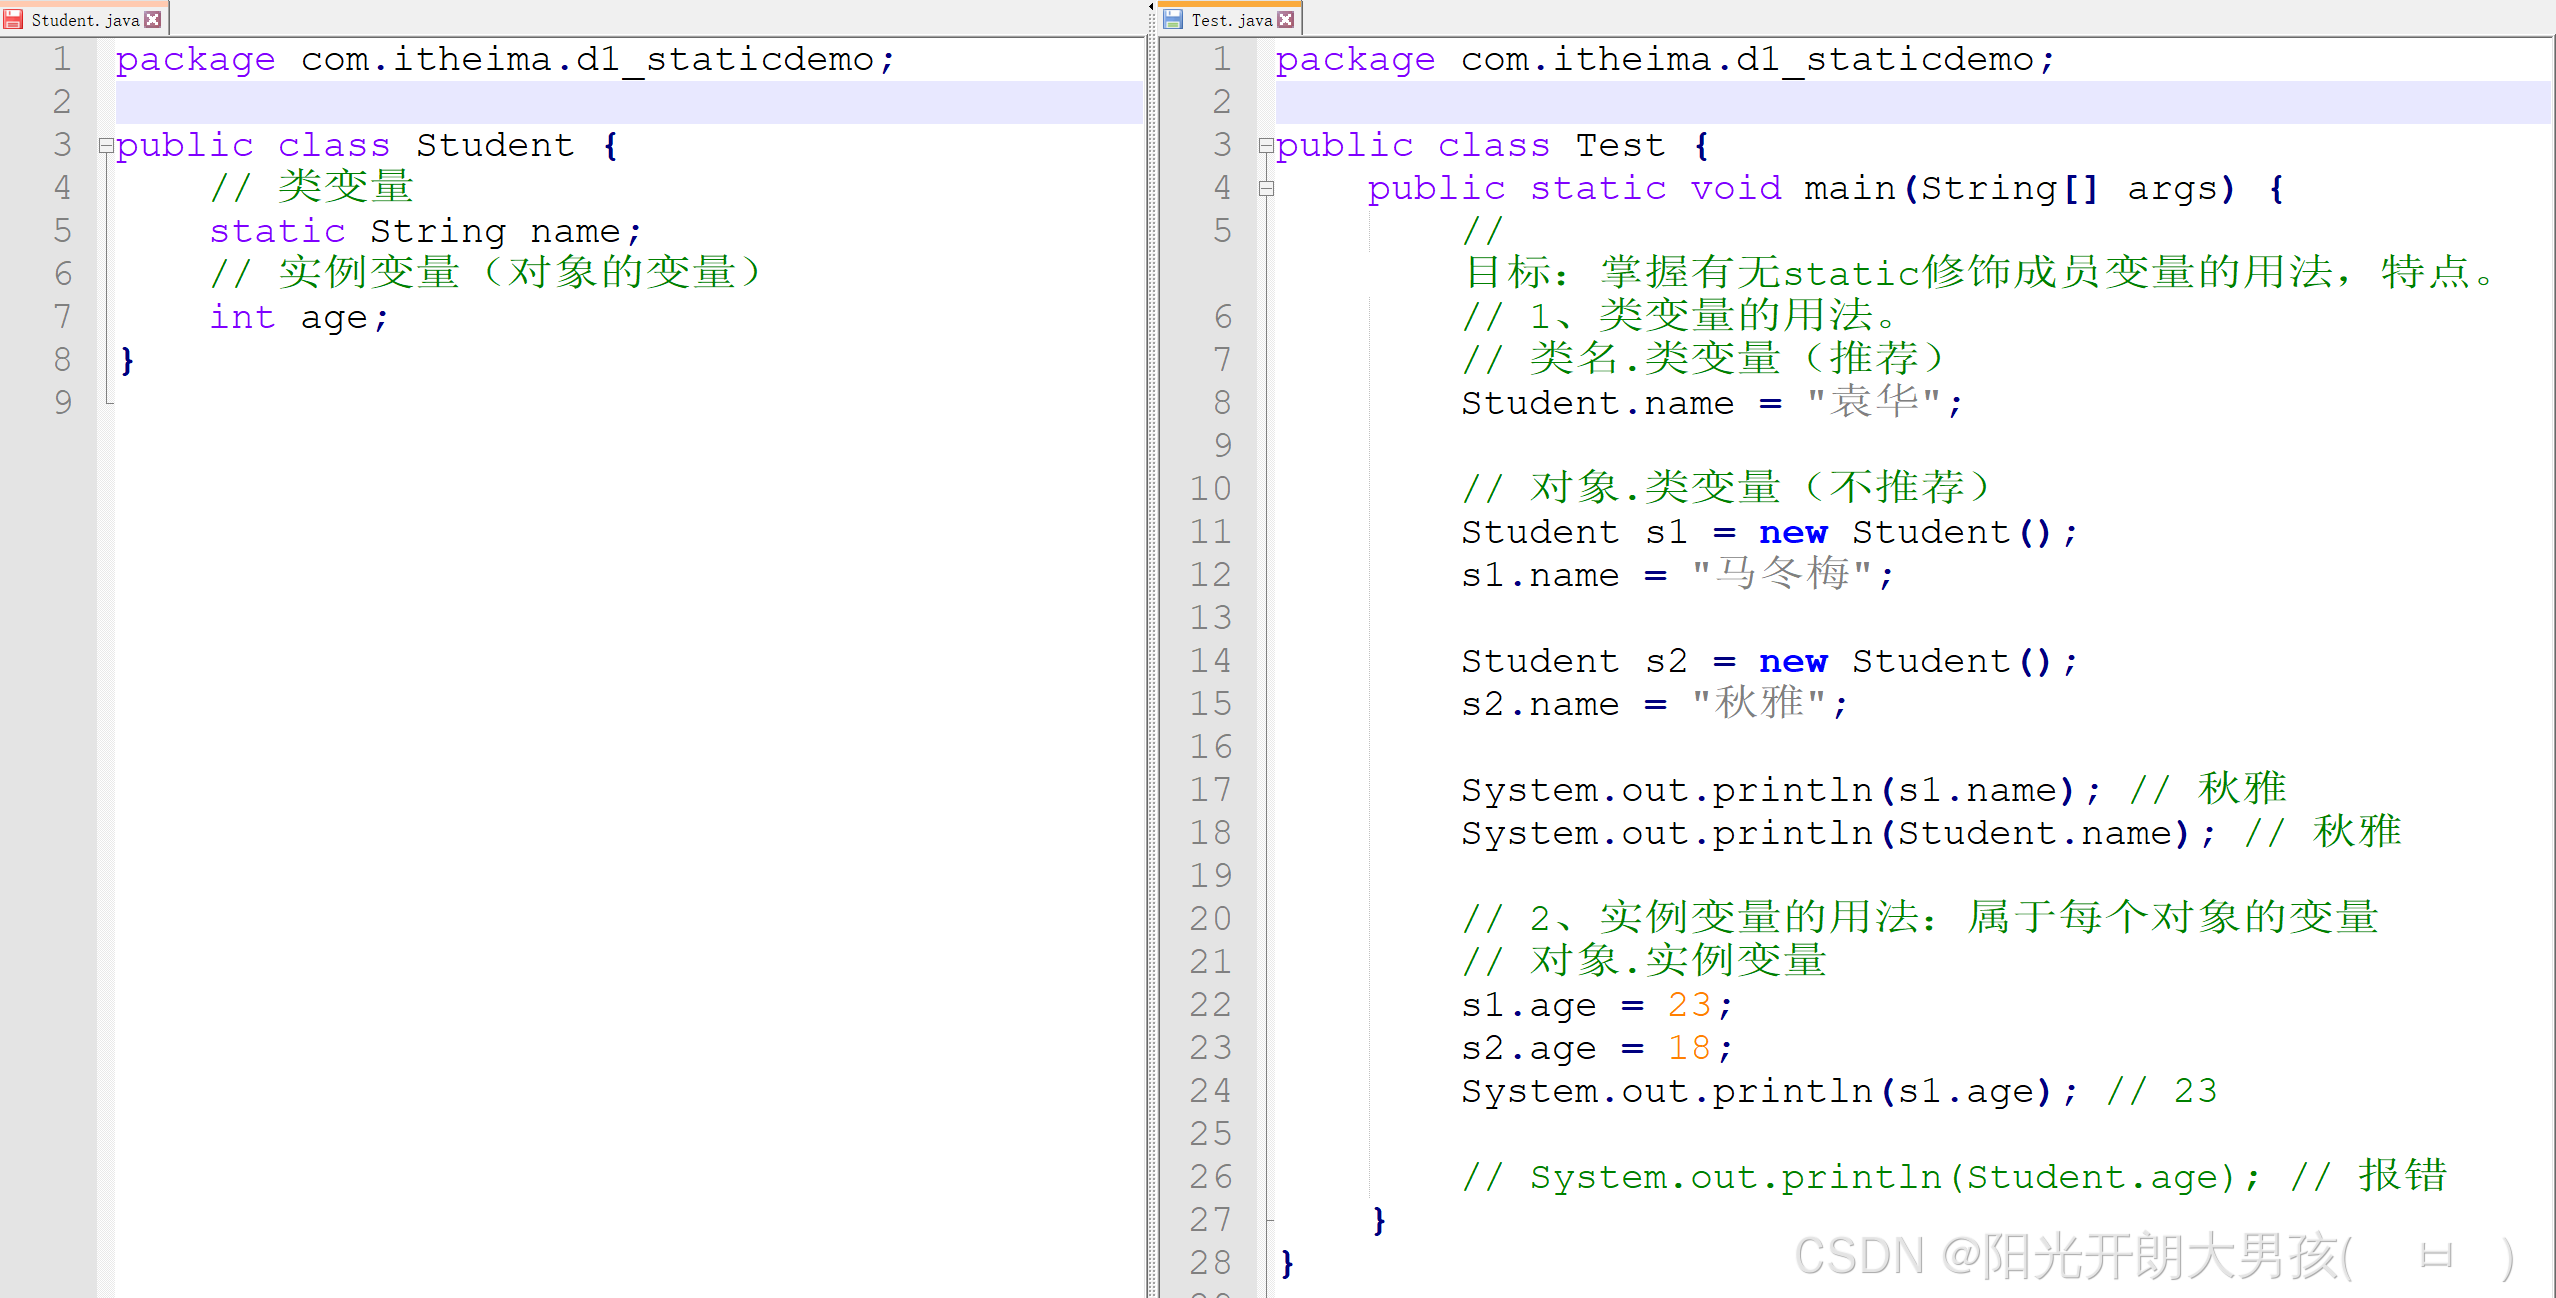The height and width of the screenshot is (1298, 2556).
Task: Click the Student.name = "袁华" statement
Action: 1710,404
